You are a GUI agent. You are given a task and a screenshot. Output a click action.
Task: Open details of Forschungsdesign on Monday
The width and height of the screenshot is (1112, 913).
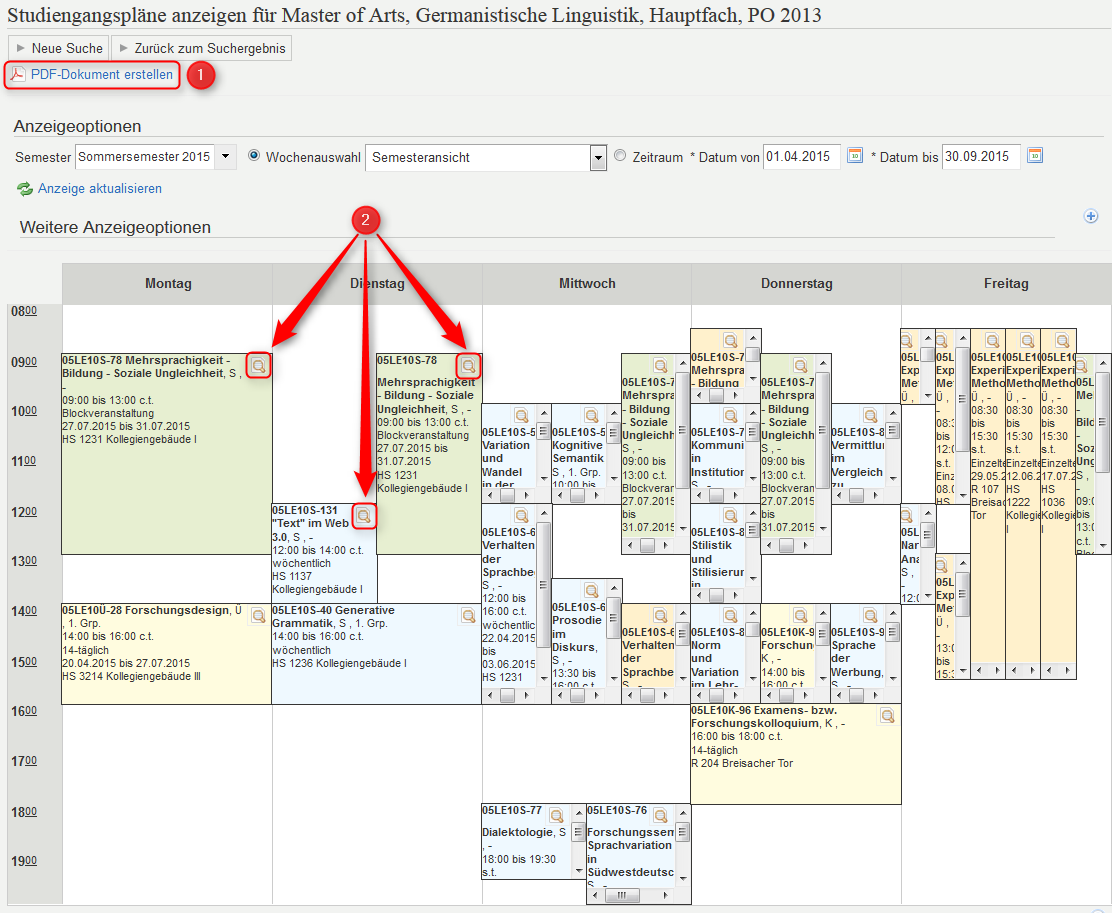(x=259, y=615)
